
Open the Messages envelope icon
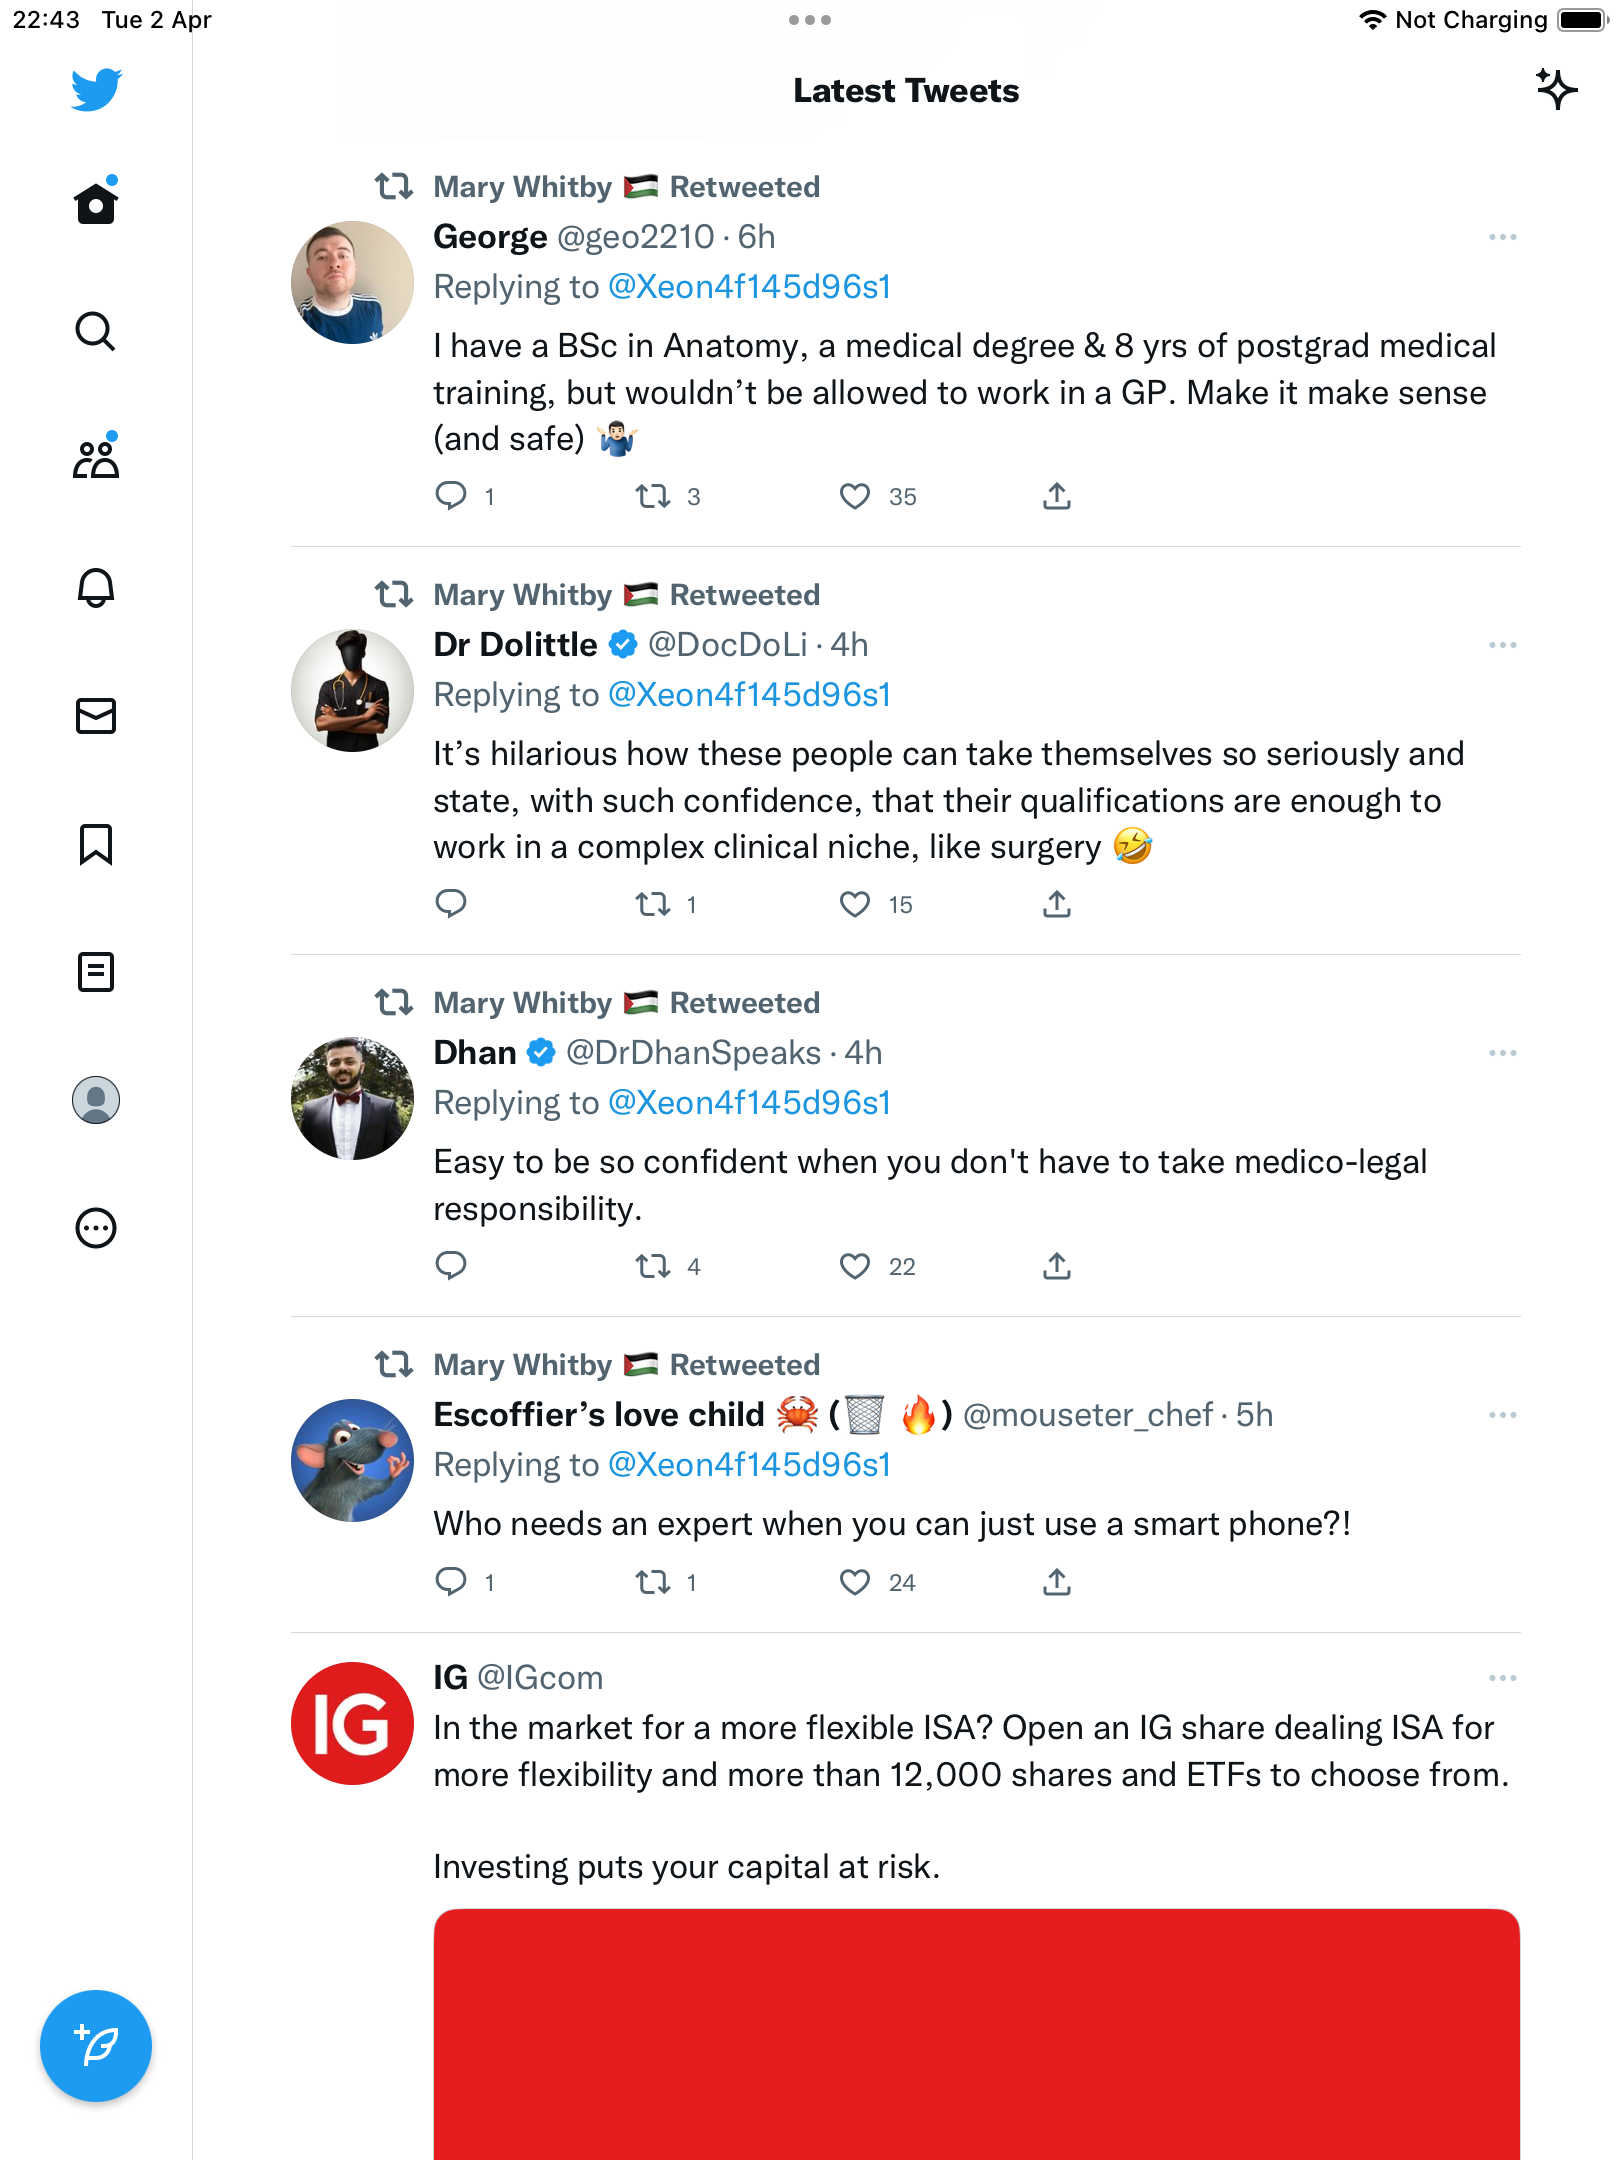(96, 716)
